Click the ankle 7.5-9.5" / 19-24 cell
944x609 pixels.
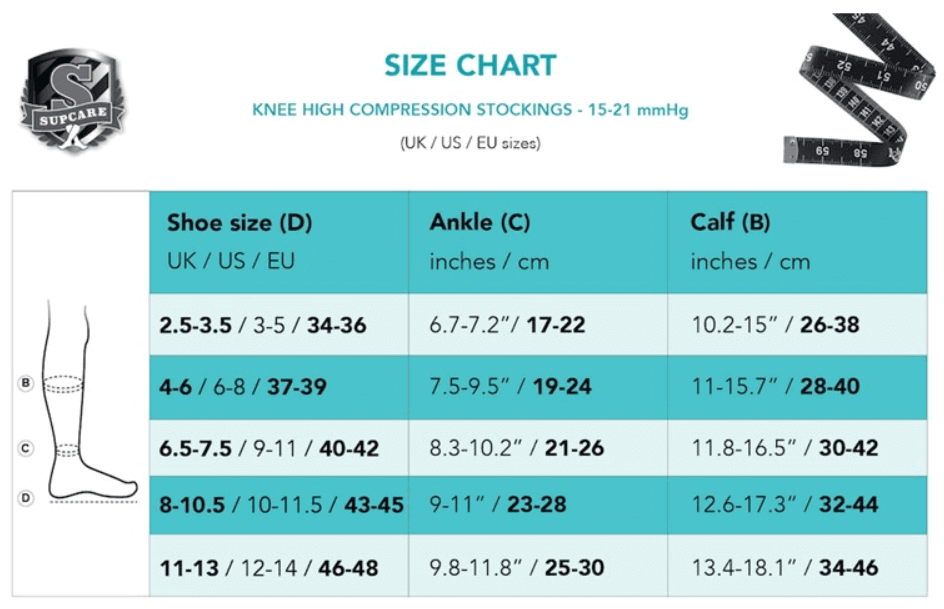tap(538, 387)
